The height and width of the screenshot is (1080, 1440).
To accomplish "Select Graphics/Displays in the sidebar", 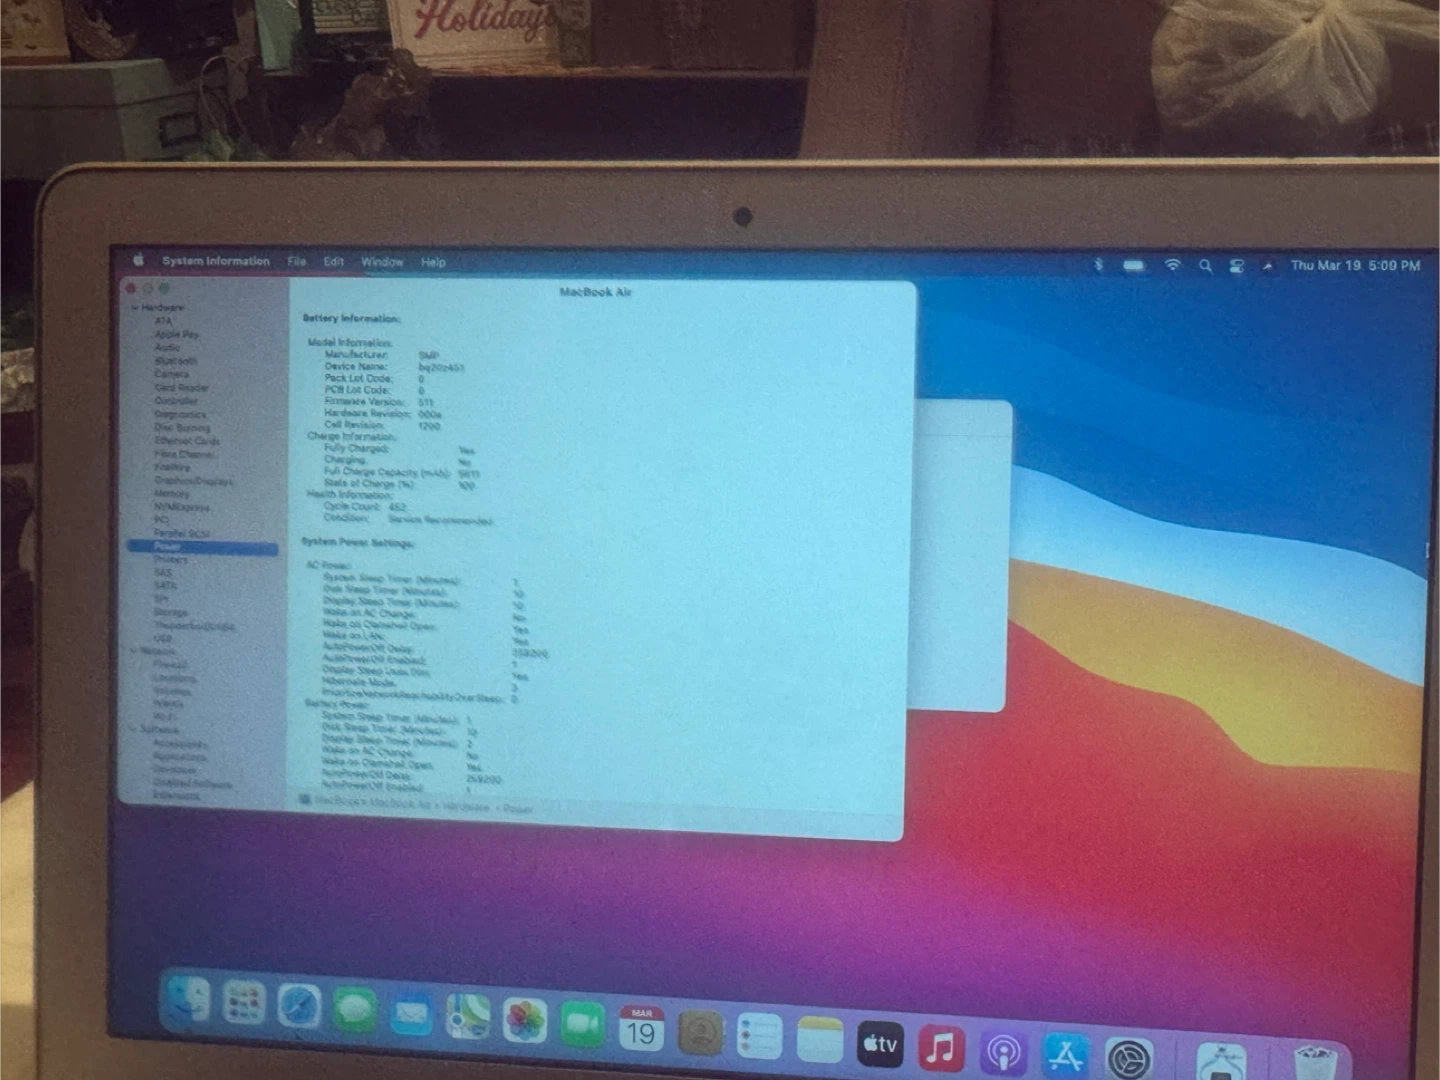I will (194, 481).
